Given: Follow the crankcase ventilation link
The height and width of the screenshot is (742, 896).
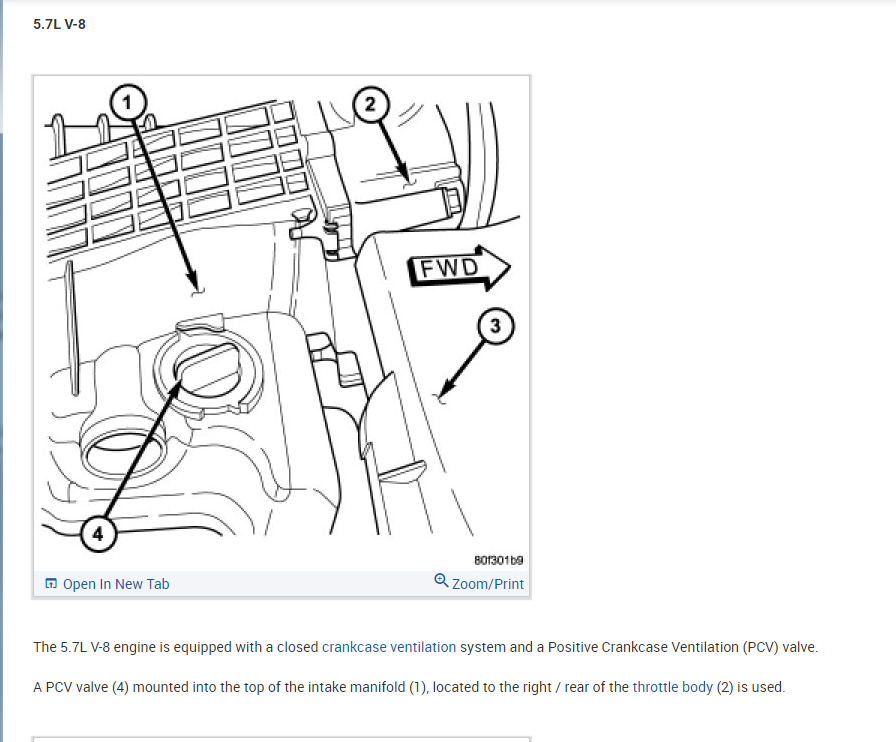Looking at the screenshot, I should [389, 647].
